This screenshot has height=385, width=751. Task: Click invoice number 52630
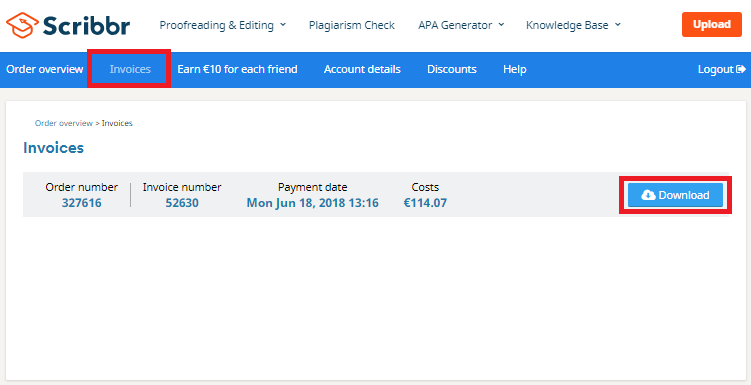click(x=182, y=203)
